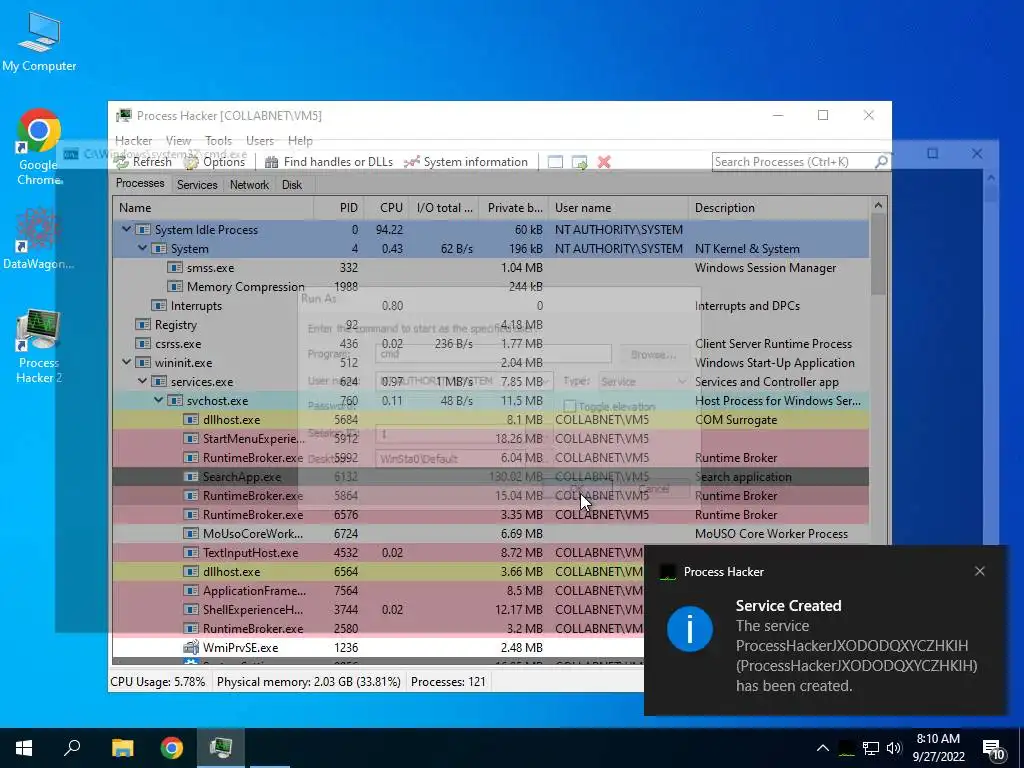Click the process list scrollbar up arrow

[878, 205]
